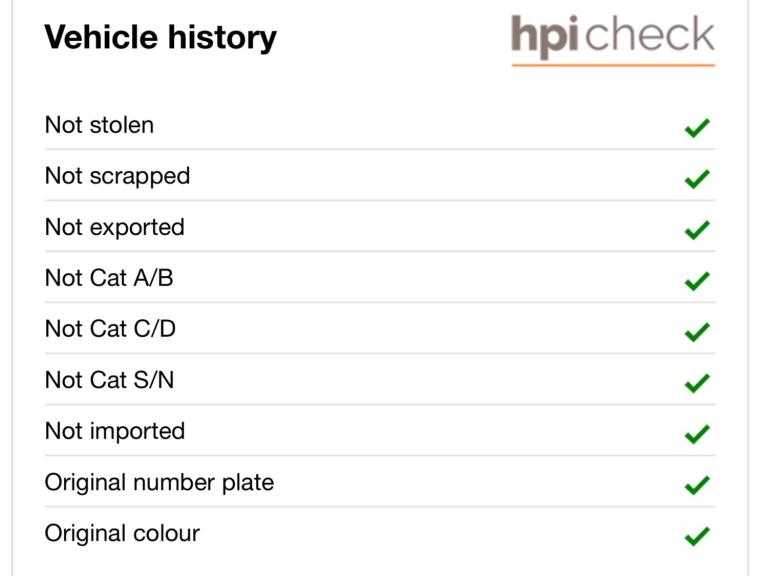Select the Original colour label
Viewport: 768px width, 576px height.
122,533
